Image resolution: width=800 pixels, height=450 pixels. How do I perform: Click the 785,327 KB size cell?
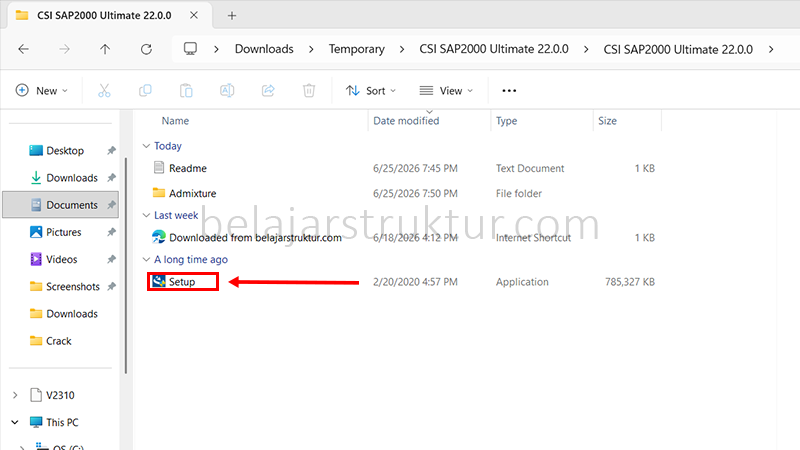(x=630, y=282)
